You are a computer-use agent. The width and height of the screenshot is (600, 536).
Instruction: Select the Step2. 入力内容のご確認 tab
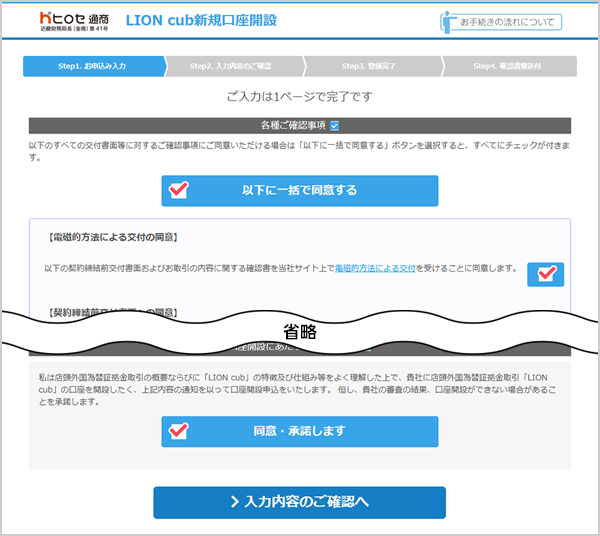pyautogui.click(x=234, y=66)
